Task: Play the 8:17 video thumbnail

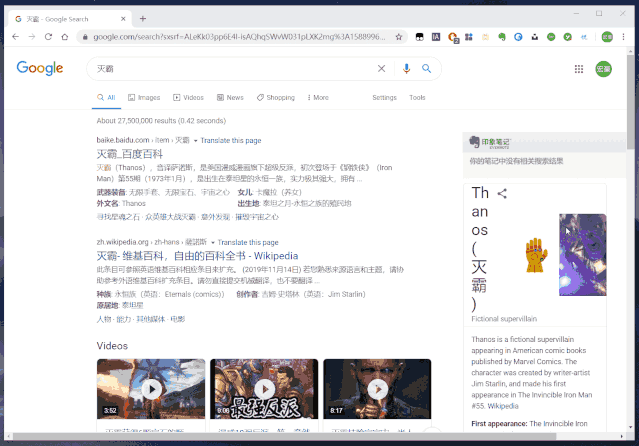Action: tap(377, 389)
